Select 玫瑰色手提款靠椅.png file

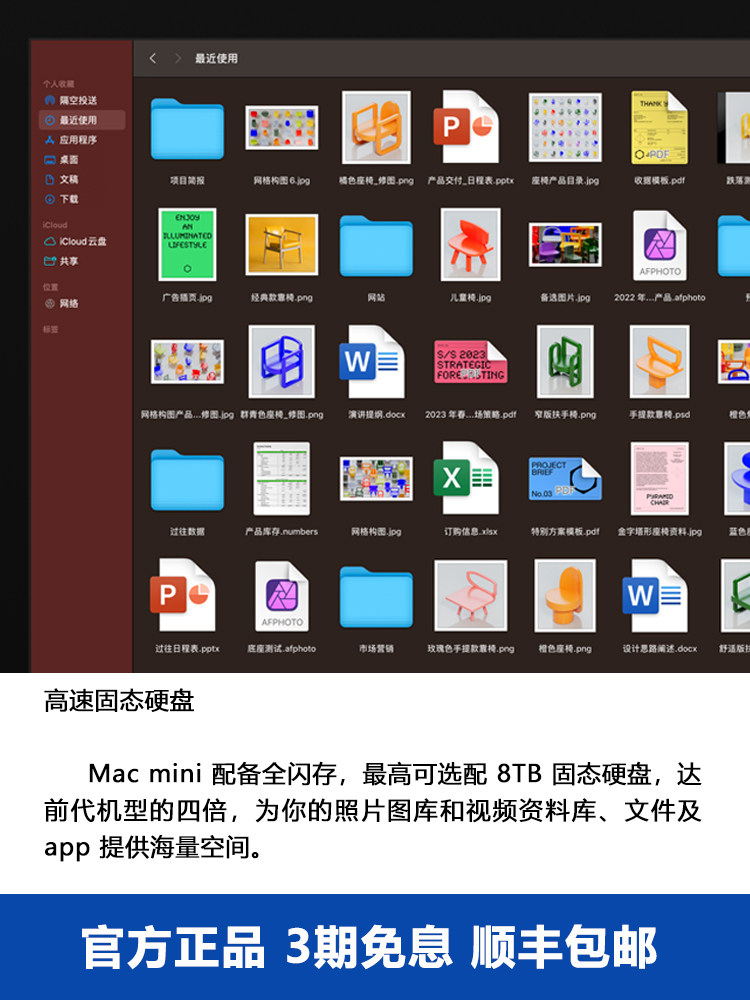471,595
